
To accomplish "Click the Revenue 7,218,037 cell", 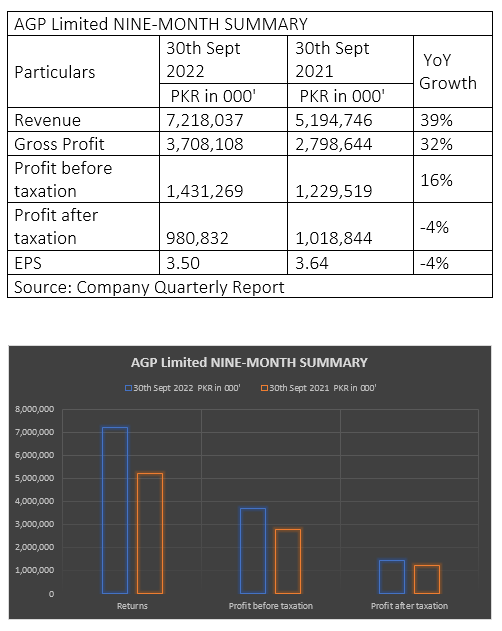I will (223, 120).
